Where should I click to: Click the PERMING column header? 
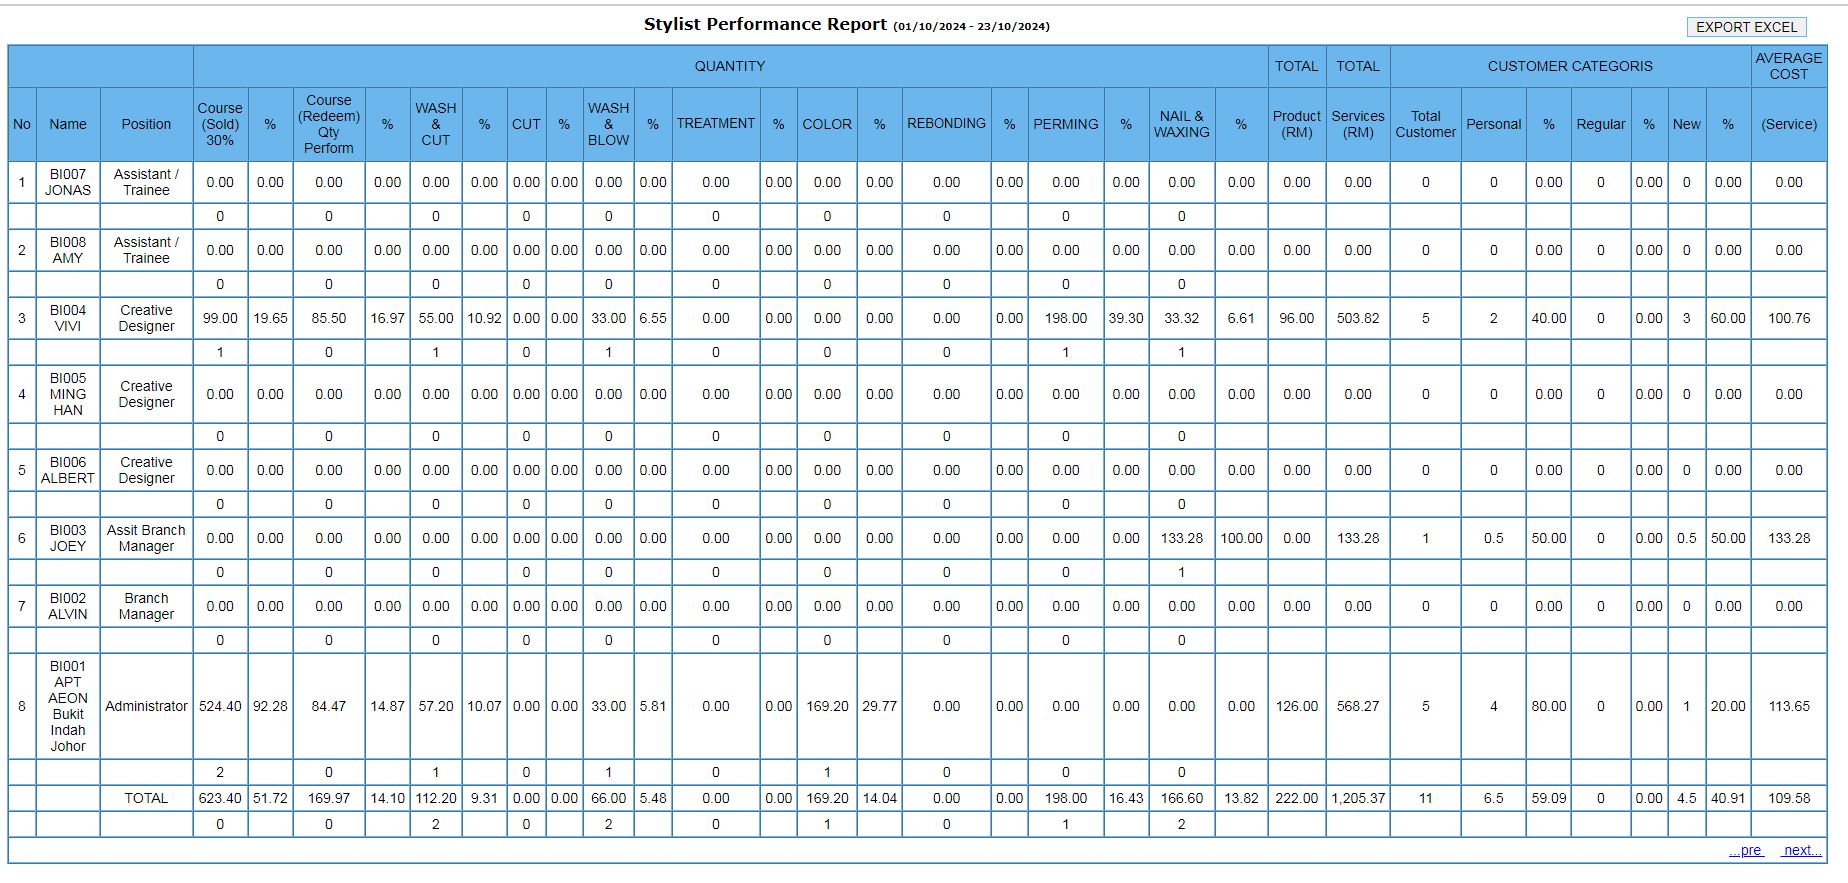[1065, 124]
